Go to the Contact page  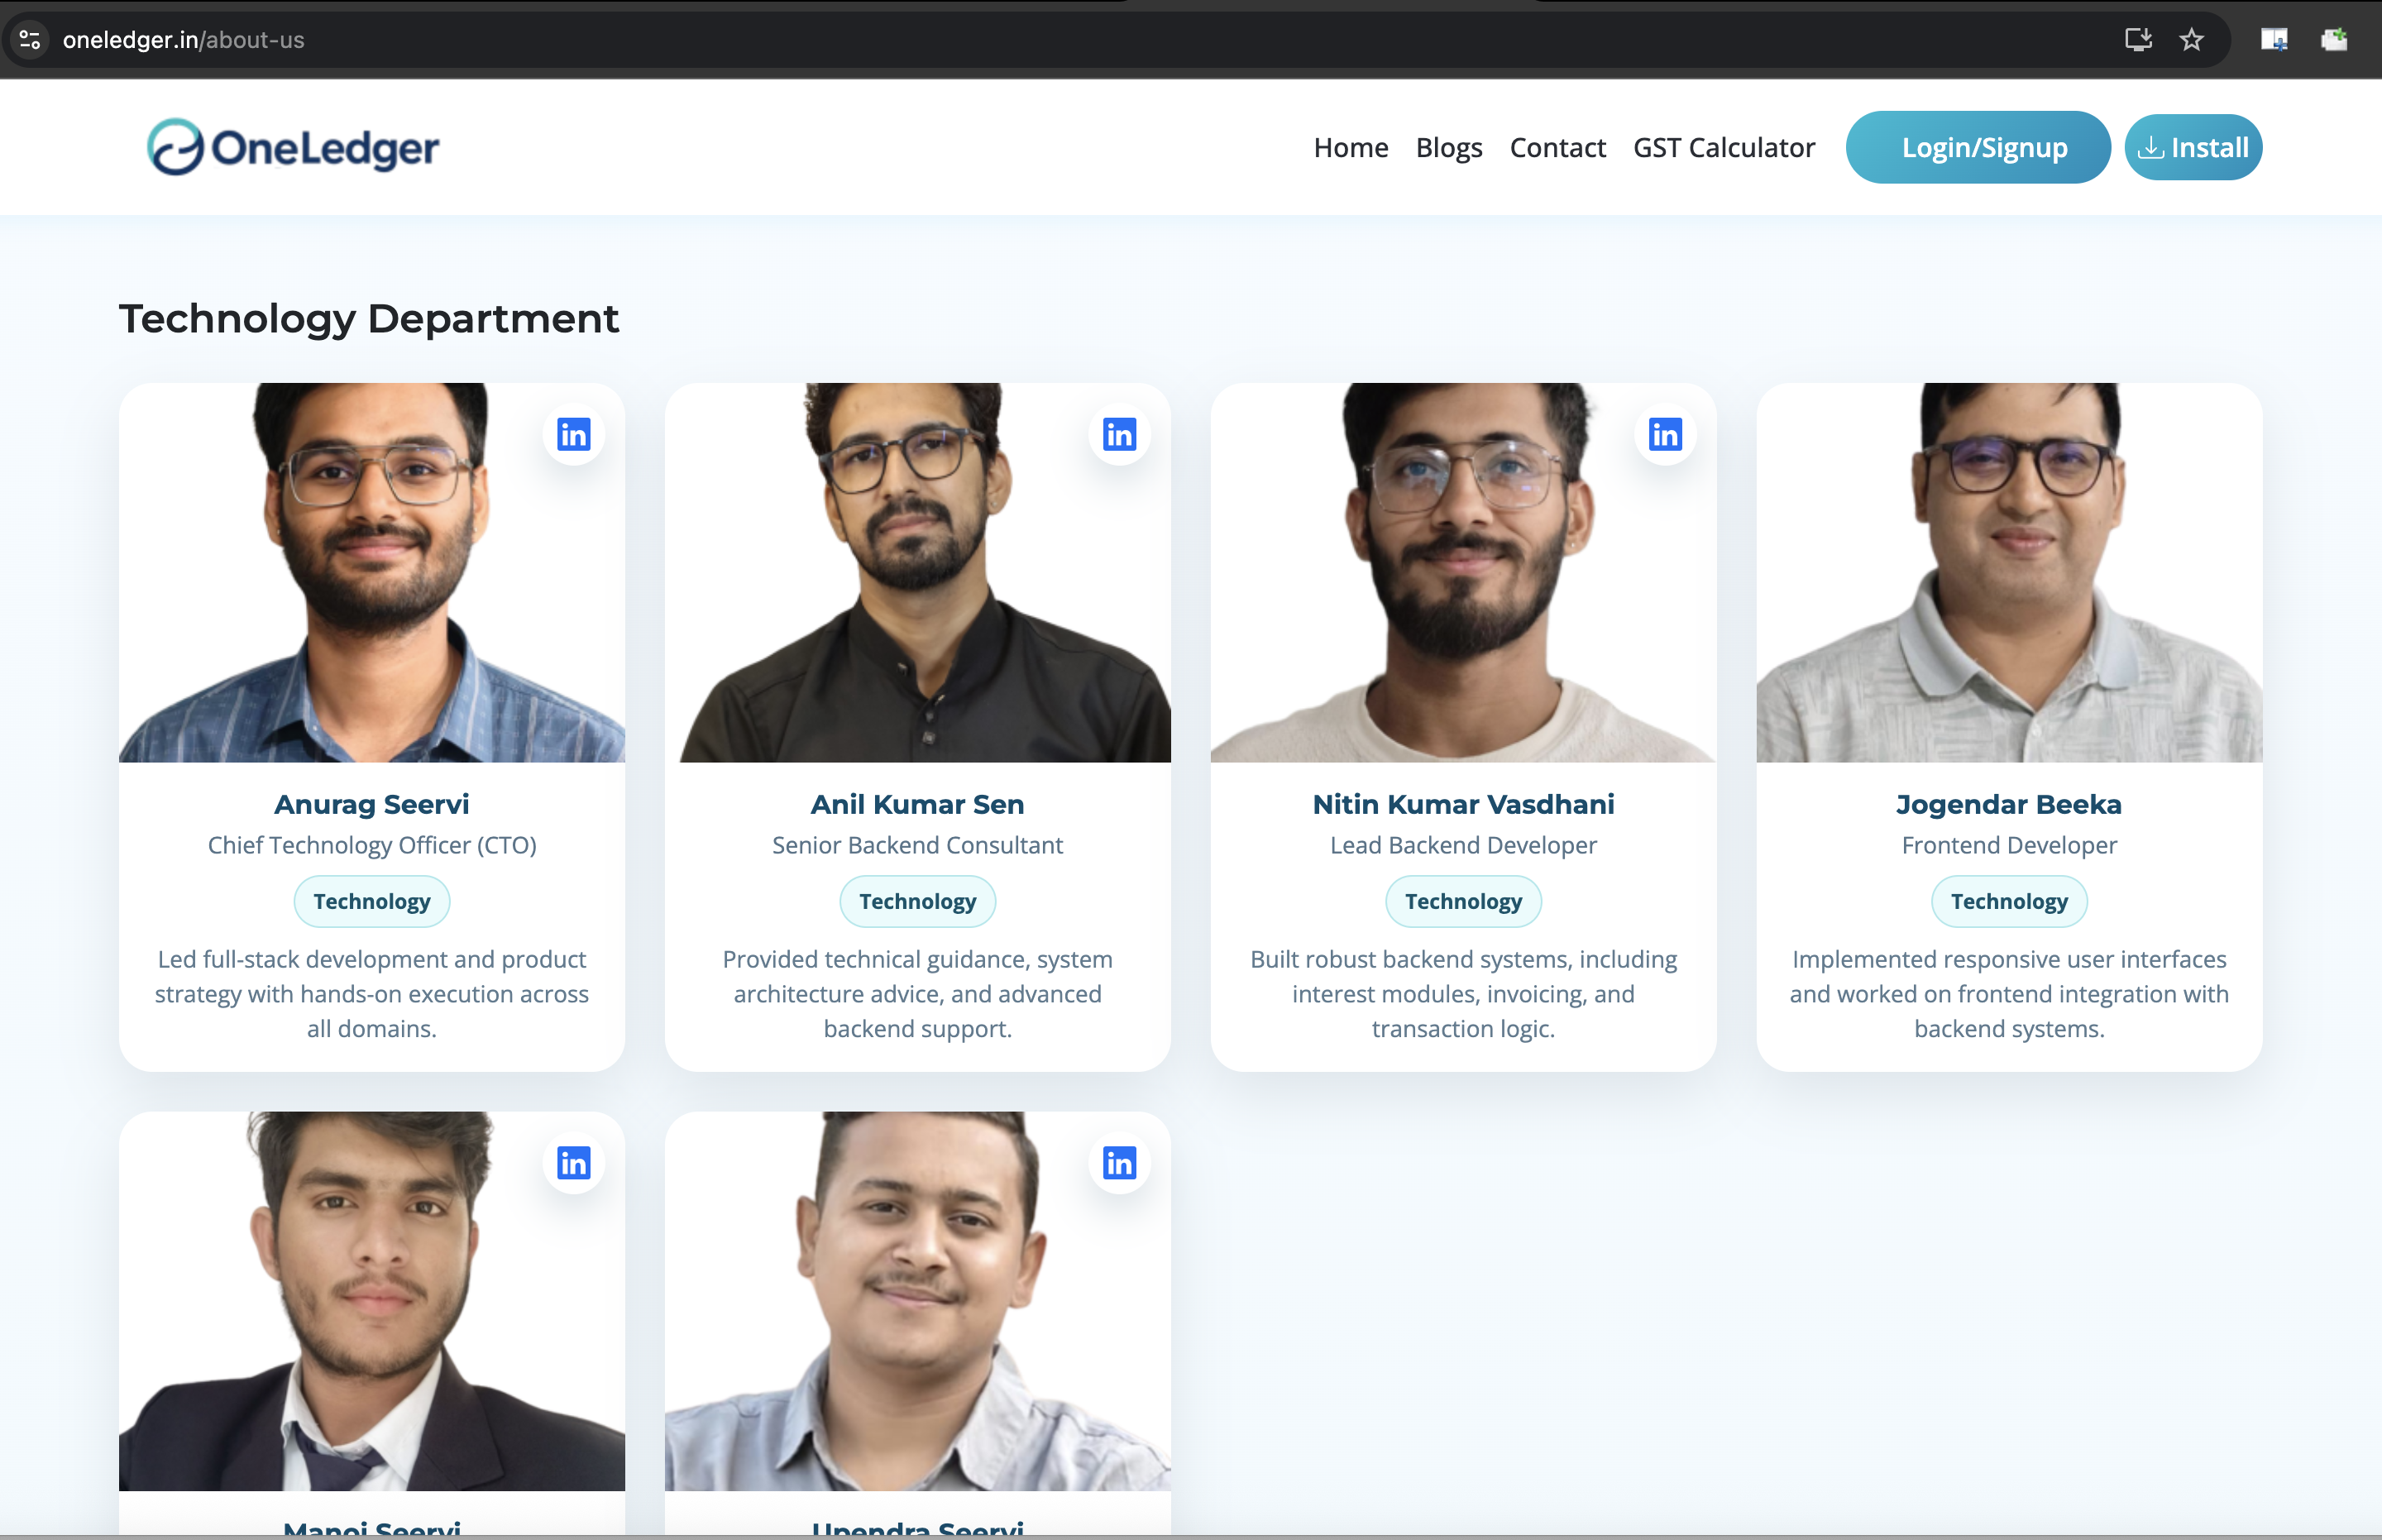coord(1557,147)
